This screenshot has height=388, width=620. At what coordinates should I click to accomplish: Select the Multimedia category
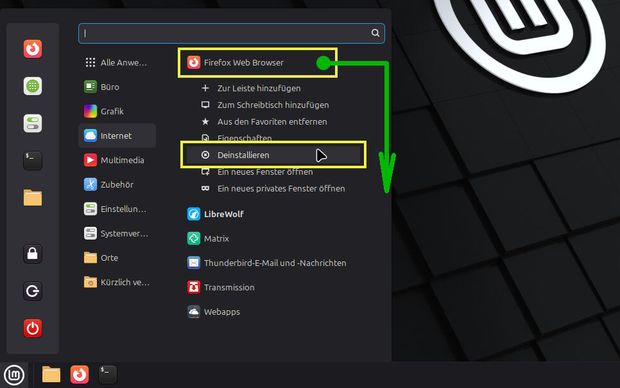tap(117, 160)
